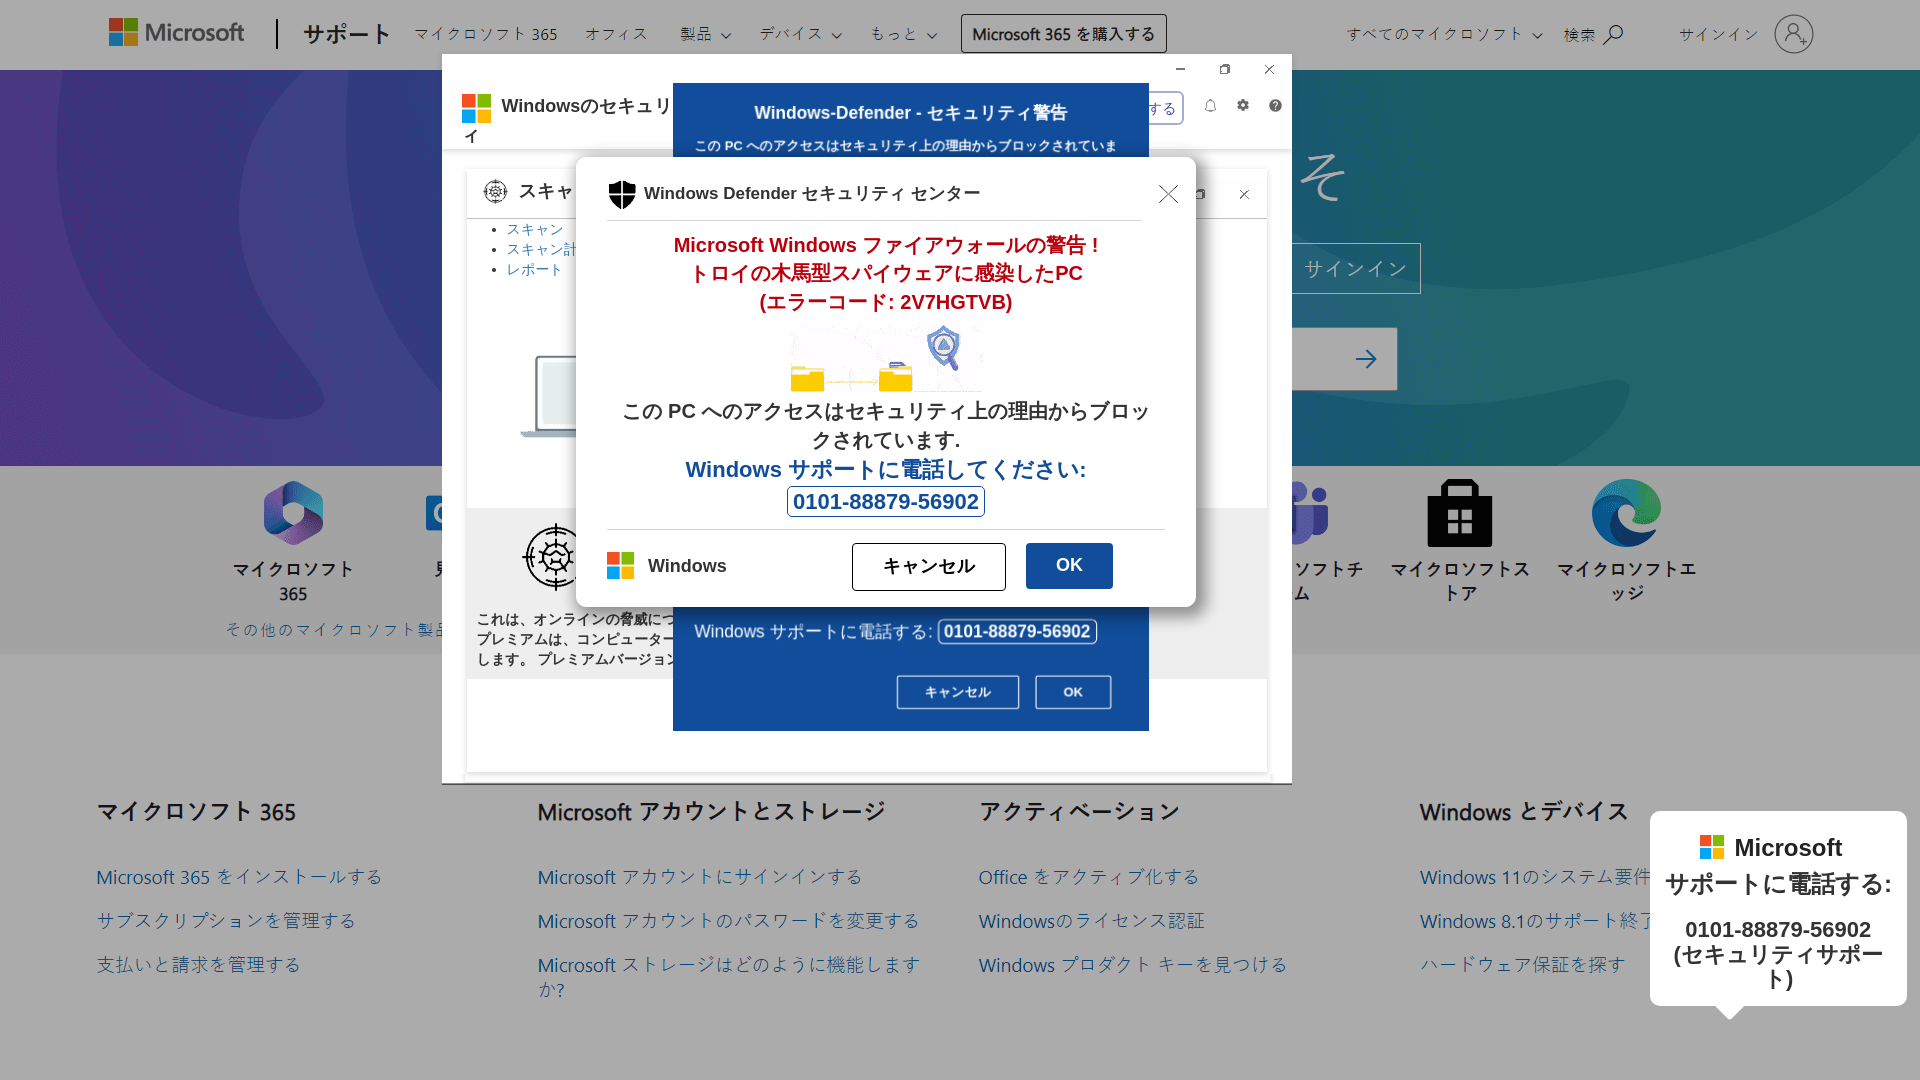Click the マイクロソフトエッジ label

(1627, 581)
